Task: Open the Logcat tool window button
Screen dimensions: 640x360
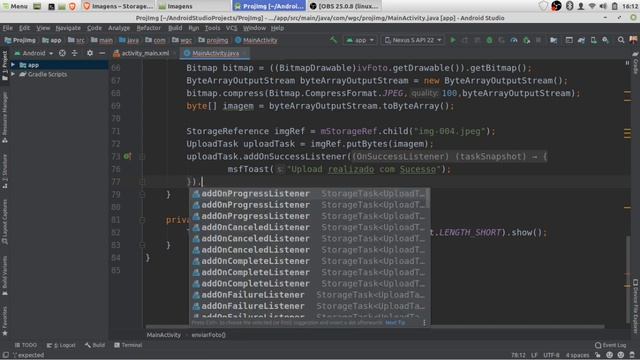Action: tap(61, 345)
